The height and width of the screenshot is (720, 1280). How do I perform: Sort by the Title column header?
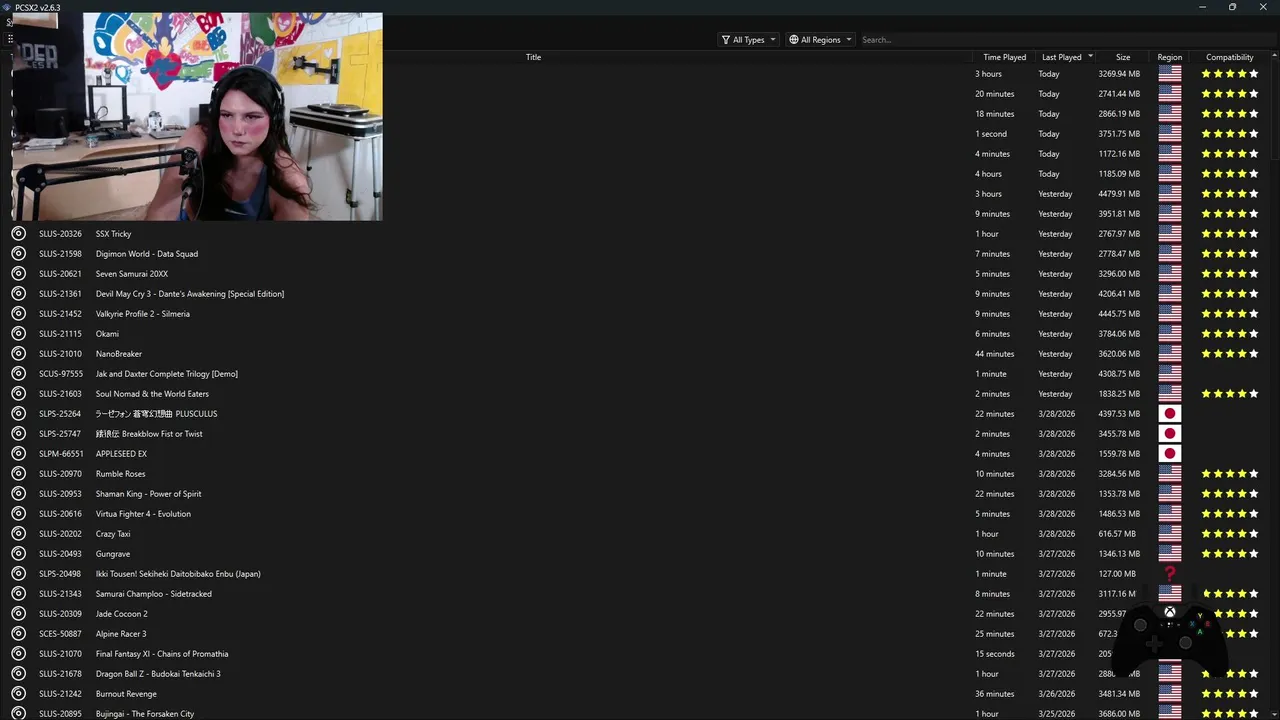click(533, 57)
